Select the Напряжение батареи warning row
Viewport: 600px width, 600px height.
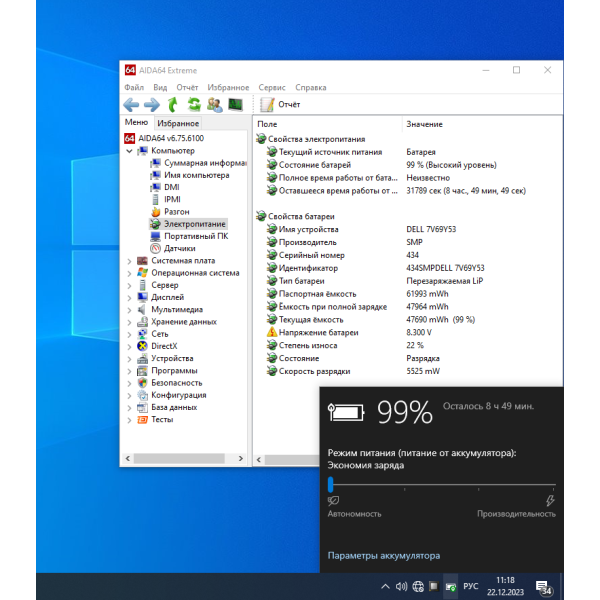tap(408, 333)
